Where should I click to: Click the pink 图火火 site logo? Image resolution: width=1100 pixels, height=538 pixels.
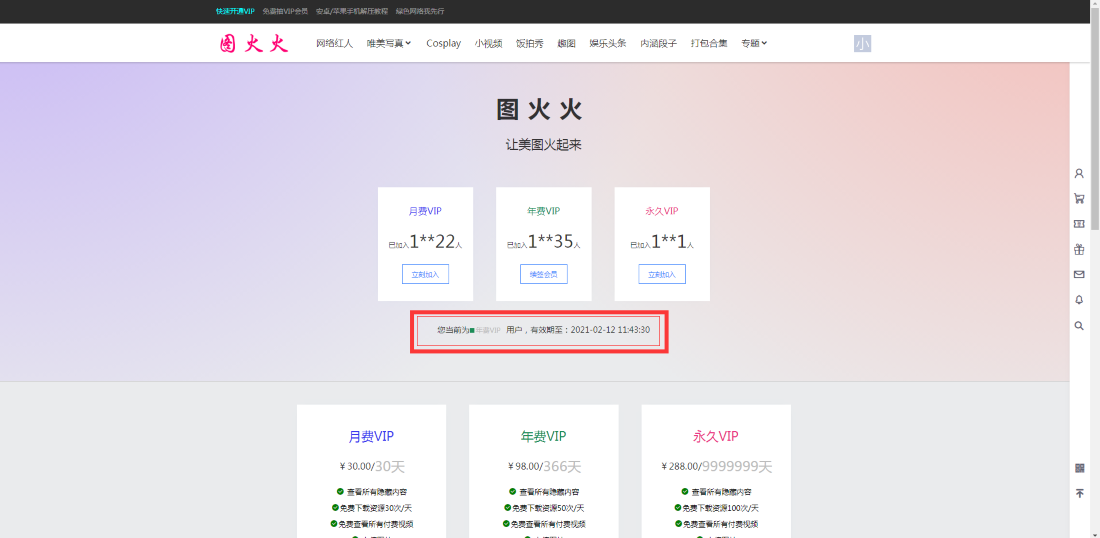[254, 43]
